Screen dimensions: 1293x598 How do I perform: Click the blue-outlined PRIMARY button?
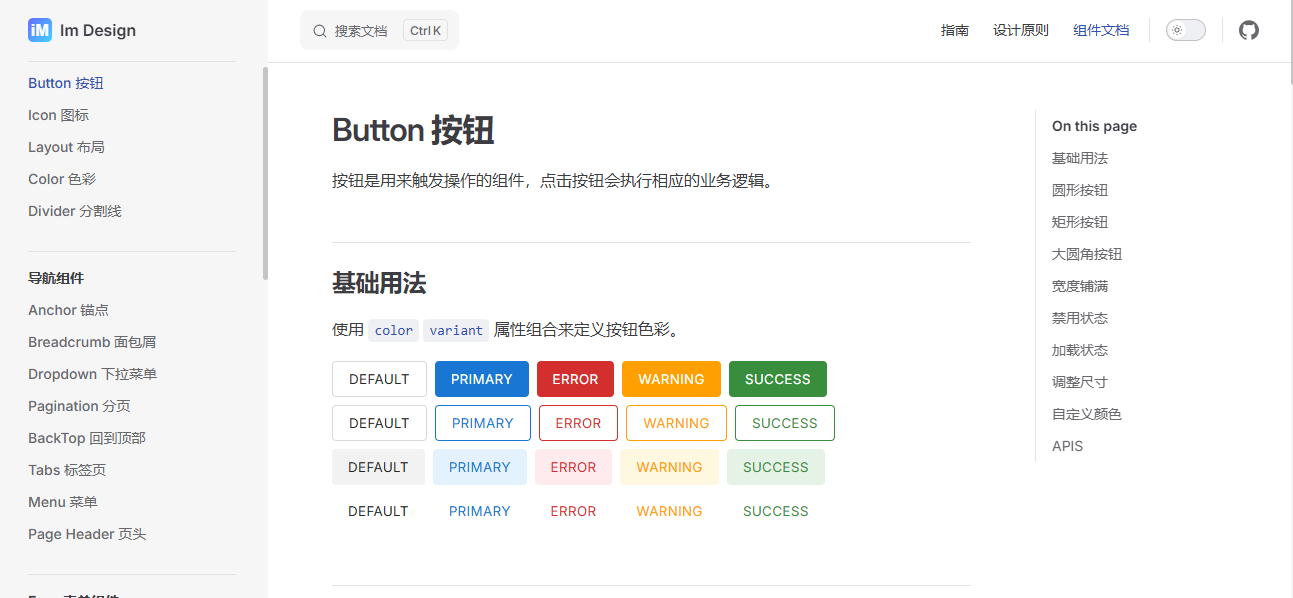click(x=483, y=423)
